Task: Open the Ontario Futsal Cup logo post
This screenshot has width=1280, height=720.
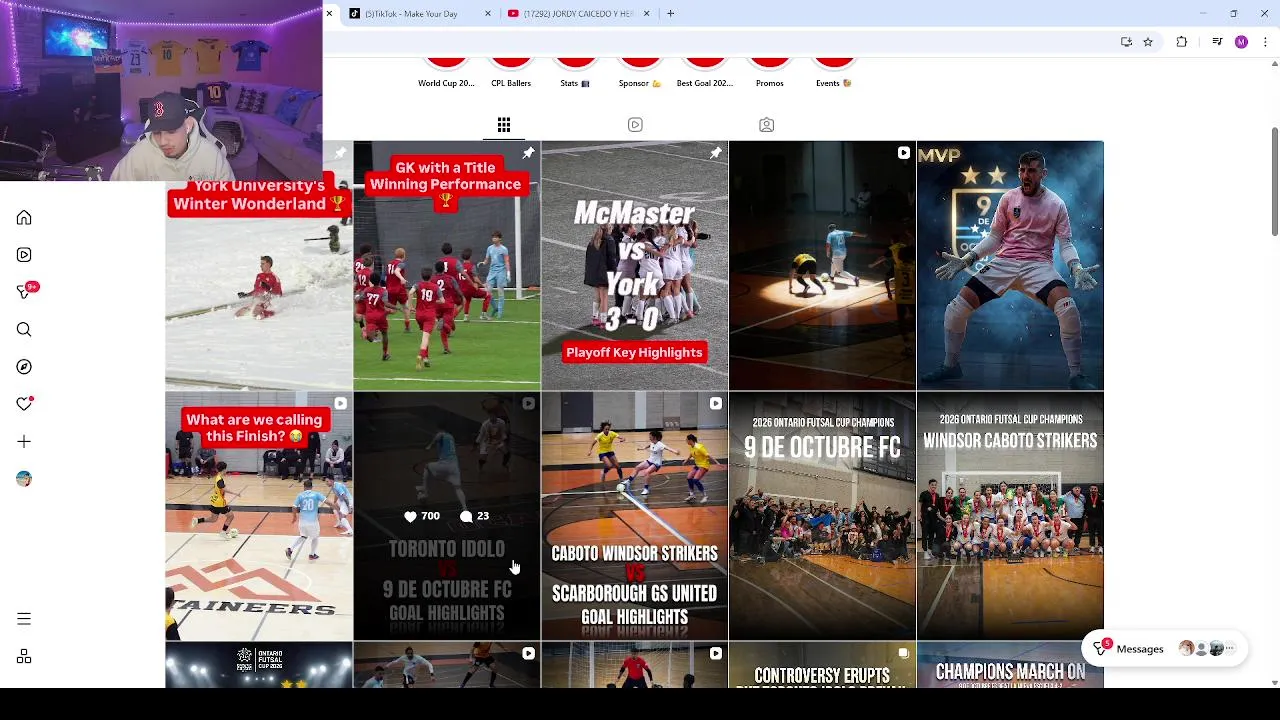Action: pos(259,666)
